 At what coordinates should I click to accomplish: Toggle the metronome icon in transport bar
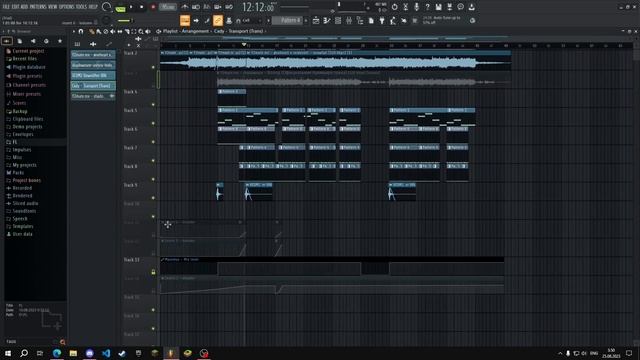click(185, 7)
